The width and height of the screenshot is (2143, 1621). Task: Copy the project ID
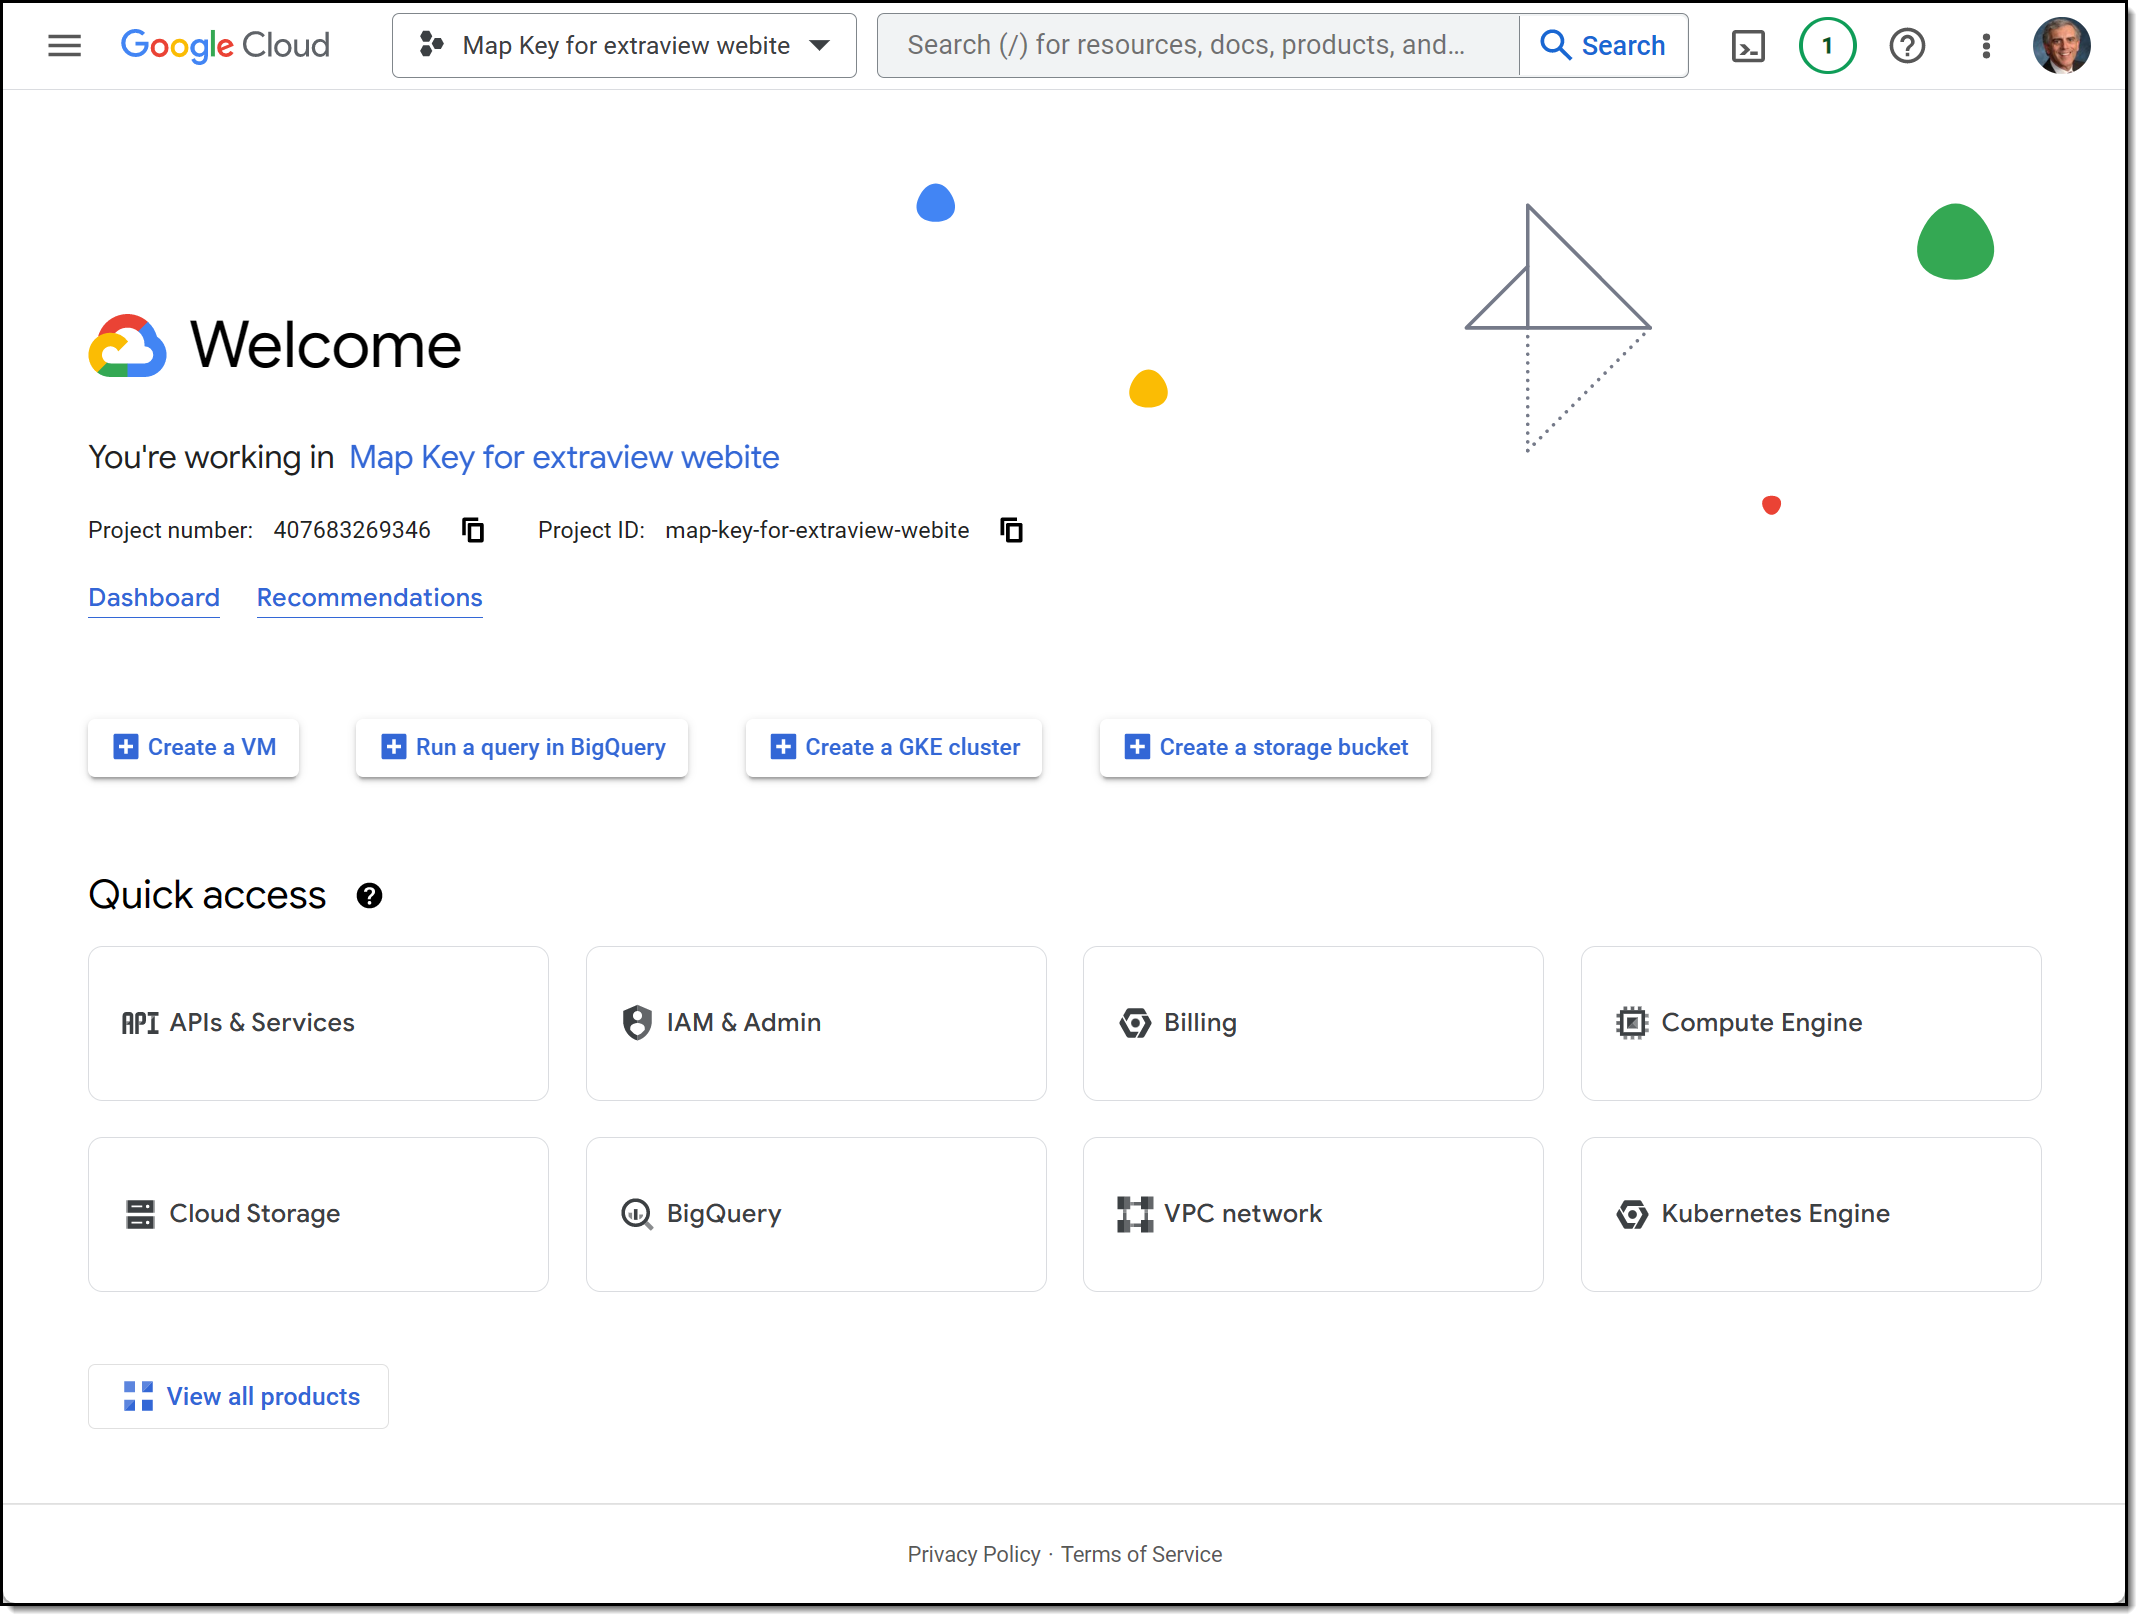coord(1012,530)
